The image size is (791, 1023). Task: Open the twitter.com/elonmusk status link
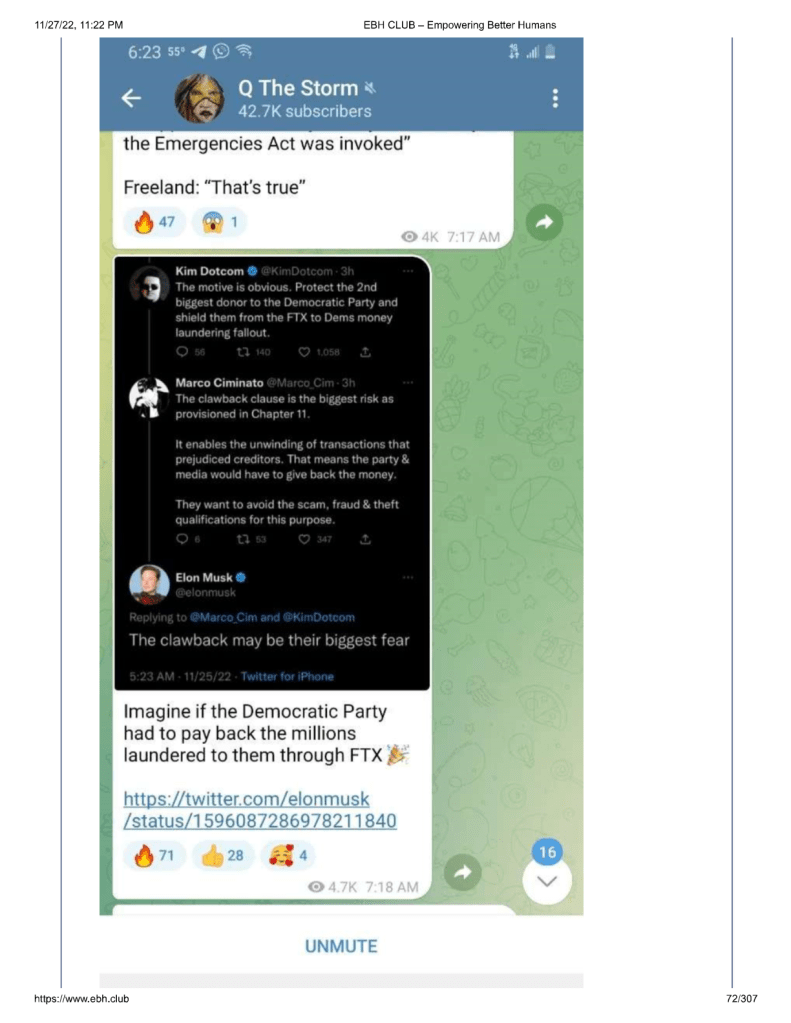pyautogui.click(x=260, y=810)
